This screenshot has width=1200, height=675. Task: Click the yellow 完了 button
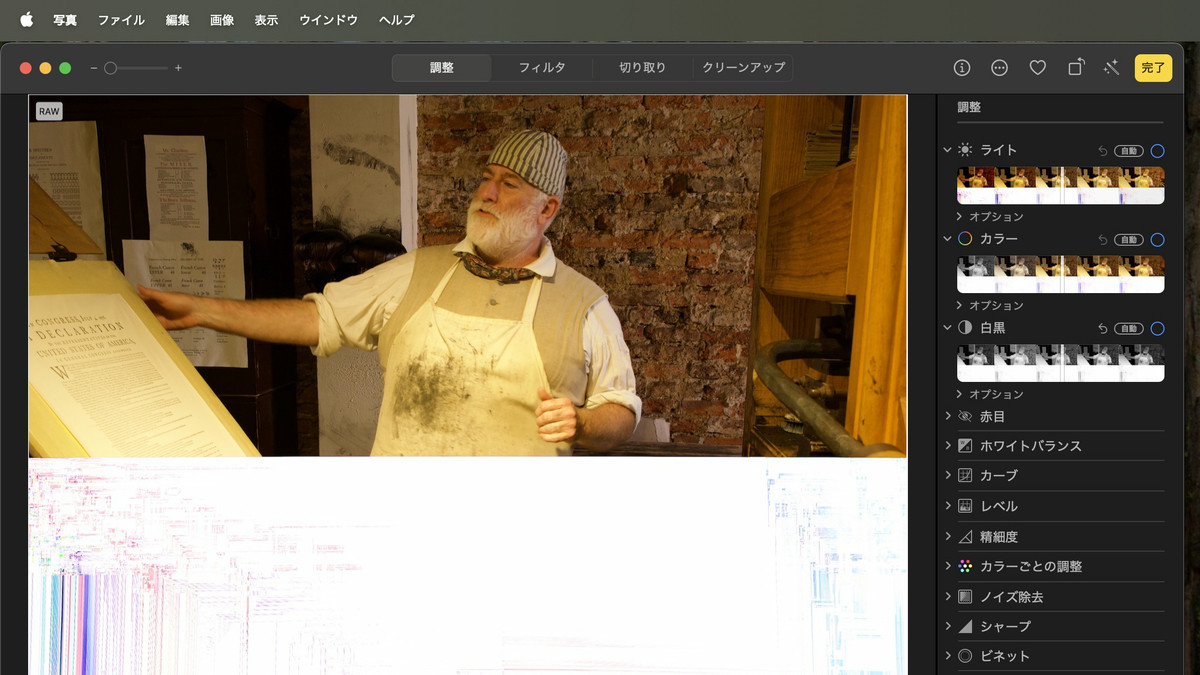click(1153, 68)
